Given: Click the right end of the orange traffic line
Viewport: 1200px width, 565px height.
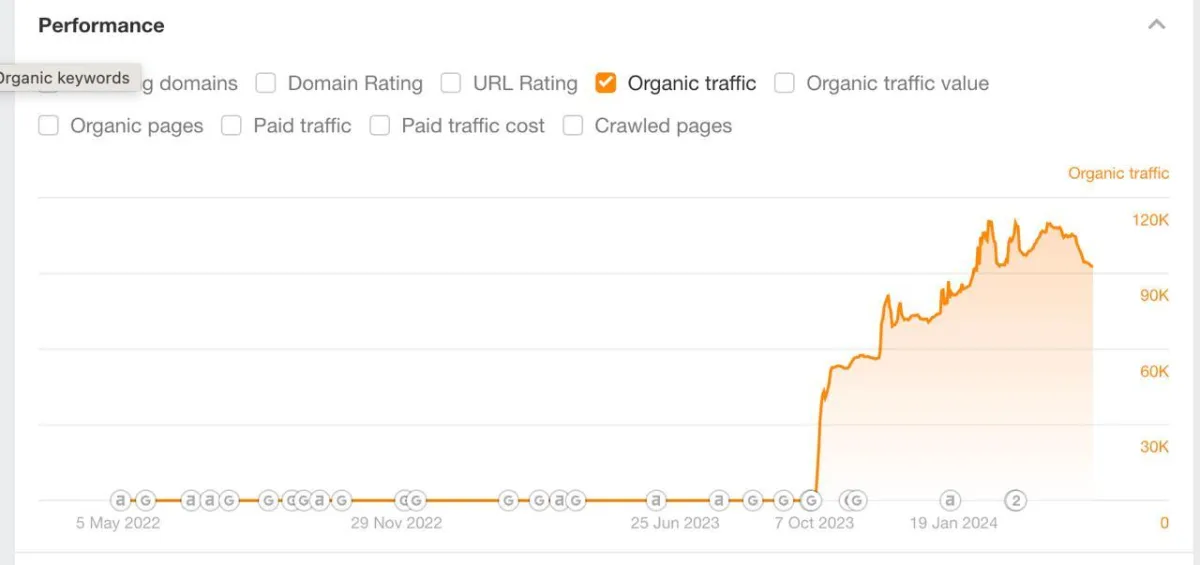Looking at the screenshot, I should [1092, 267].
